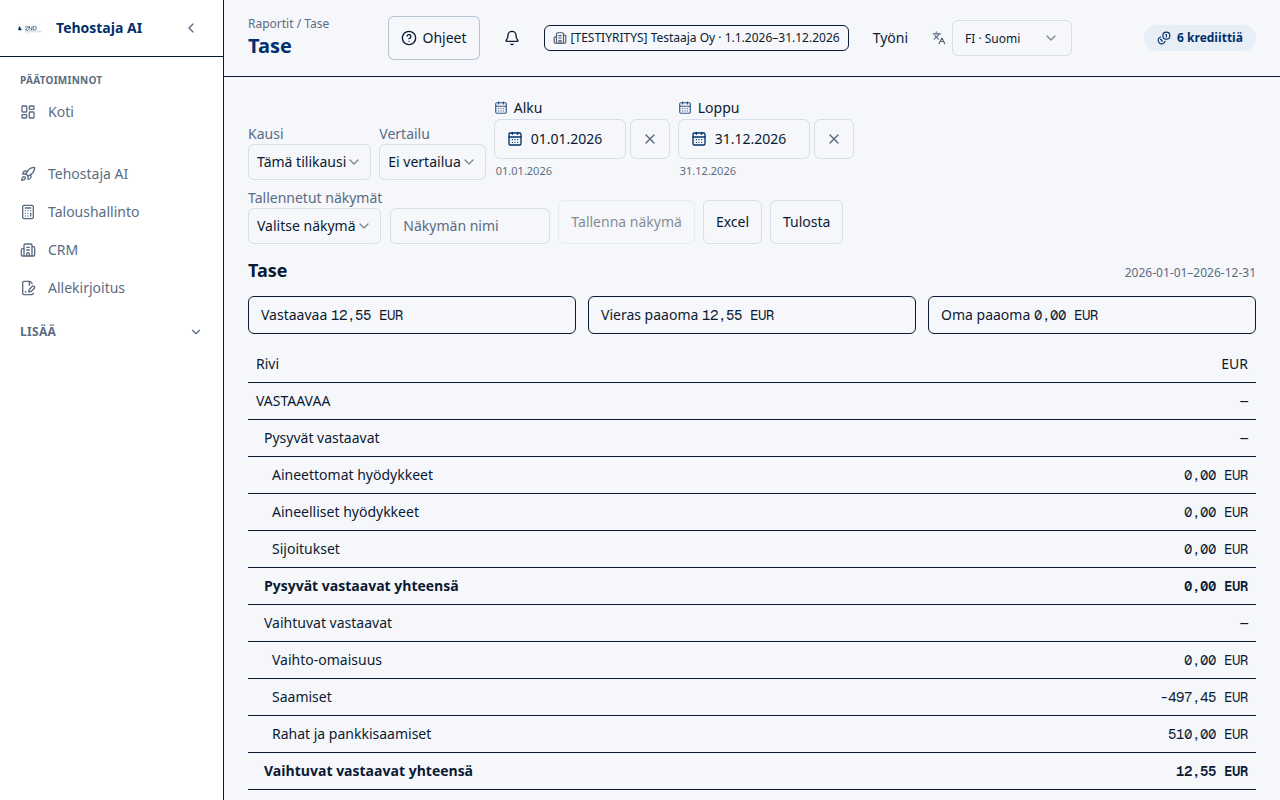Screen dimensions: 1280x800
Task: Click the Tallenna näkymä button
Action: [x=626, y=222]
